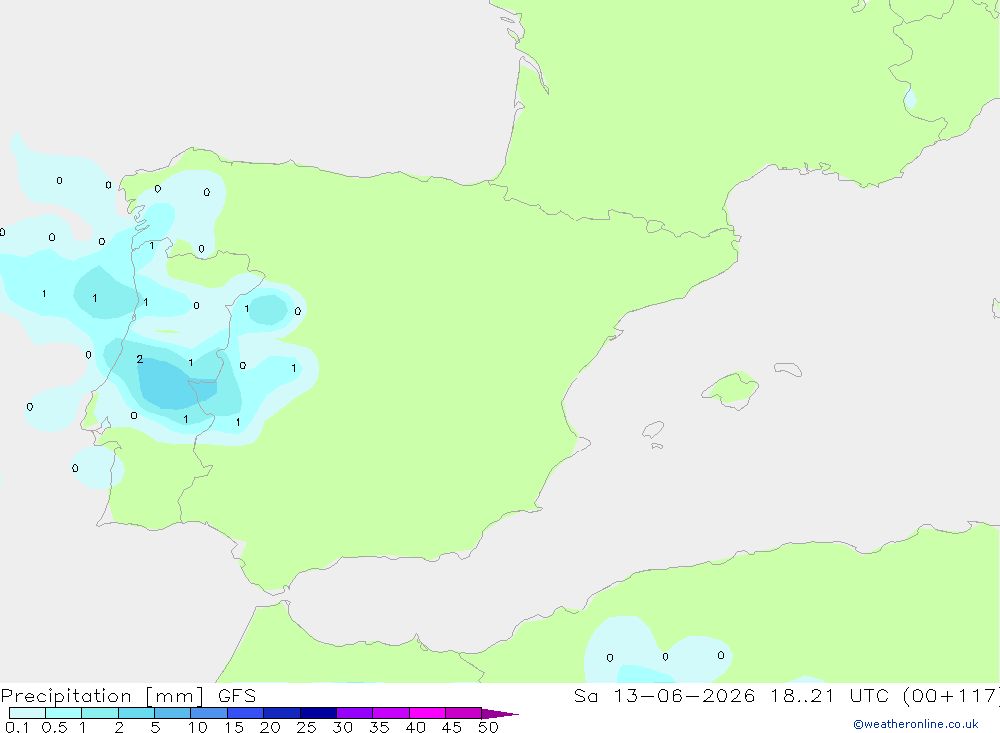This screenshot has height=733, width=1000.
Task: Click the 5–10 mm light blue legend swatch
Action: [x=173, y=713]
